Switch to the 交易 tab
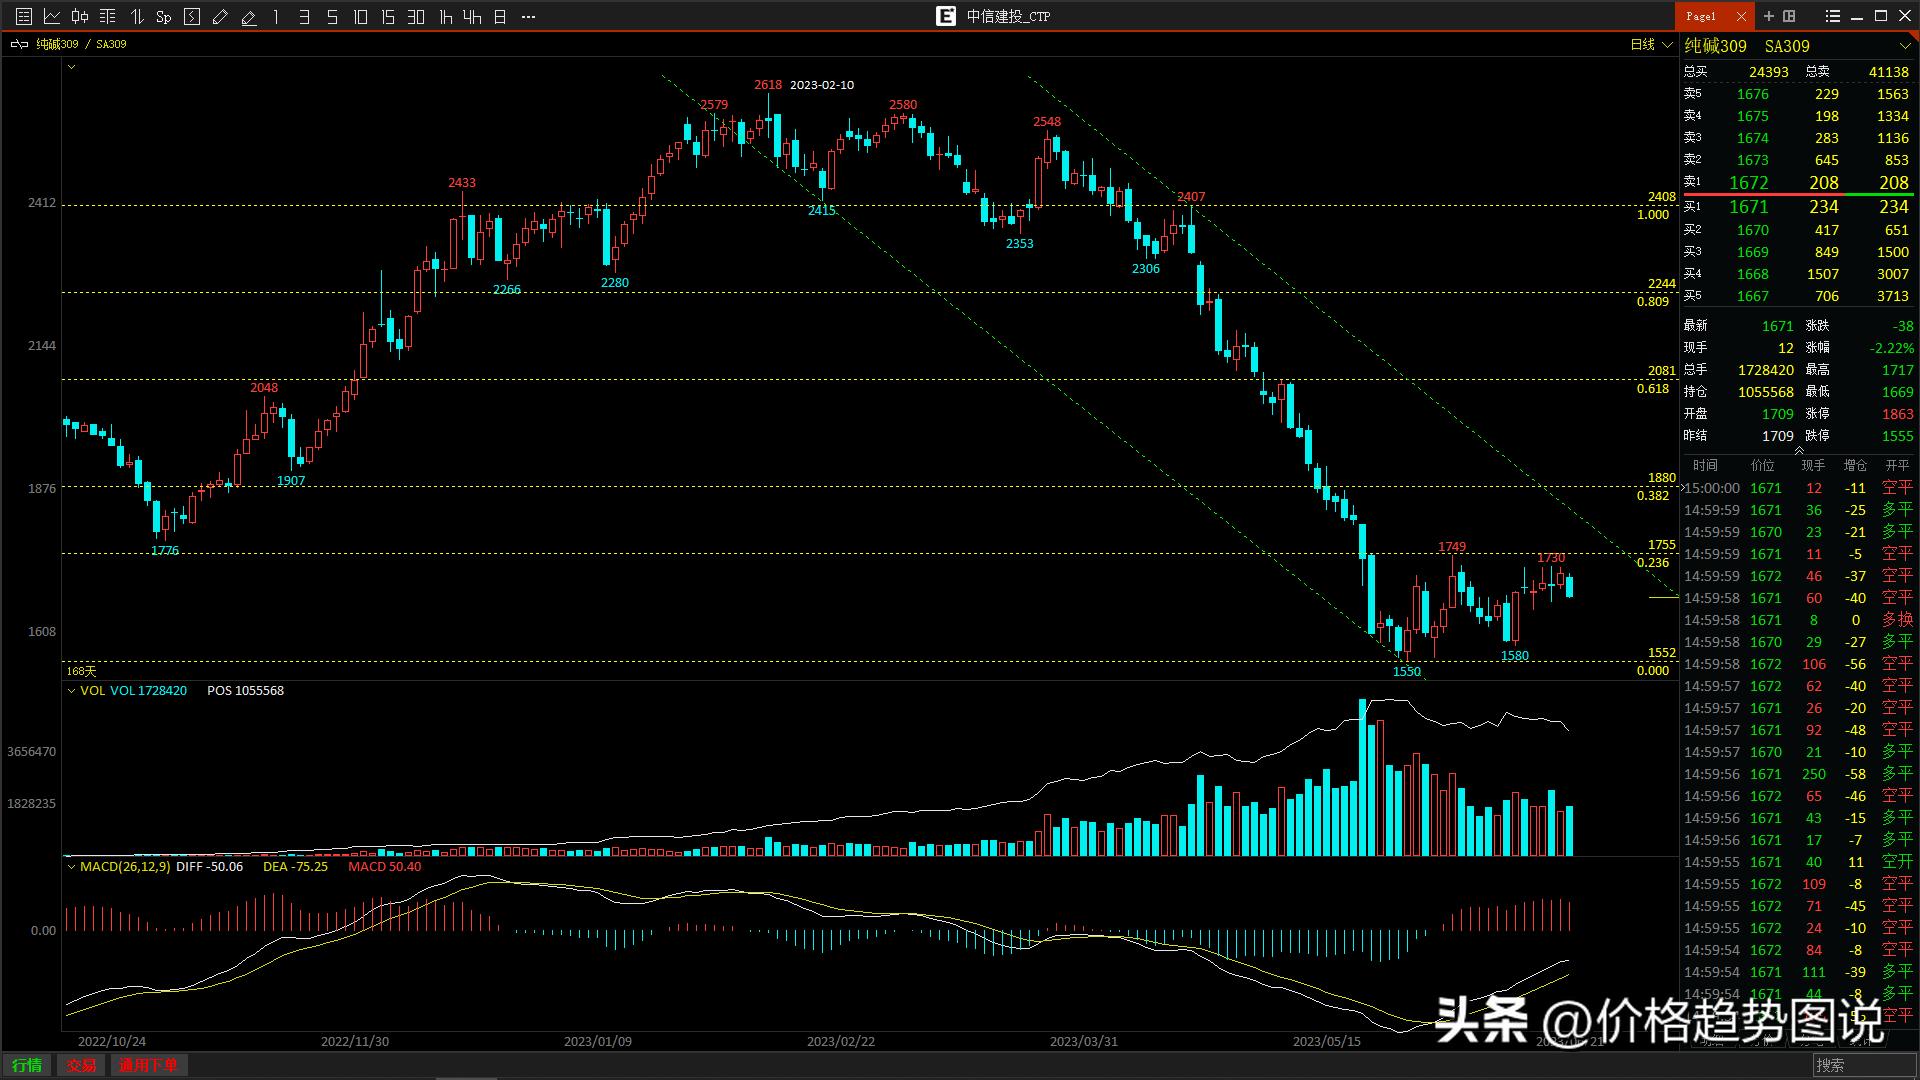 [x=81, y=1065]
